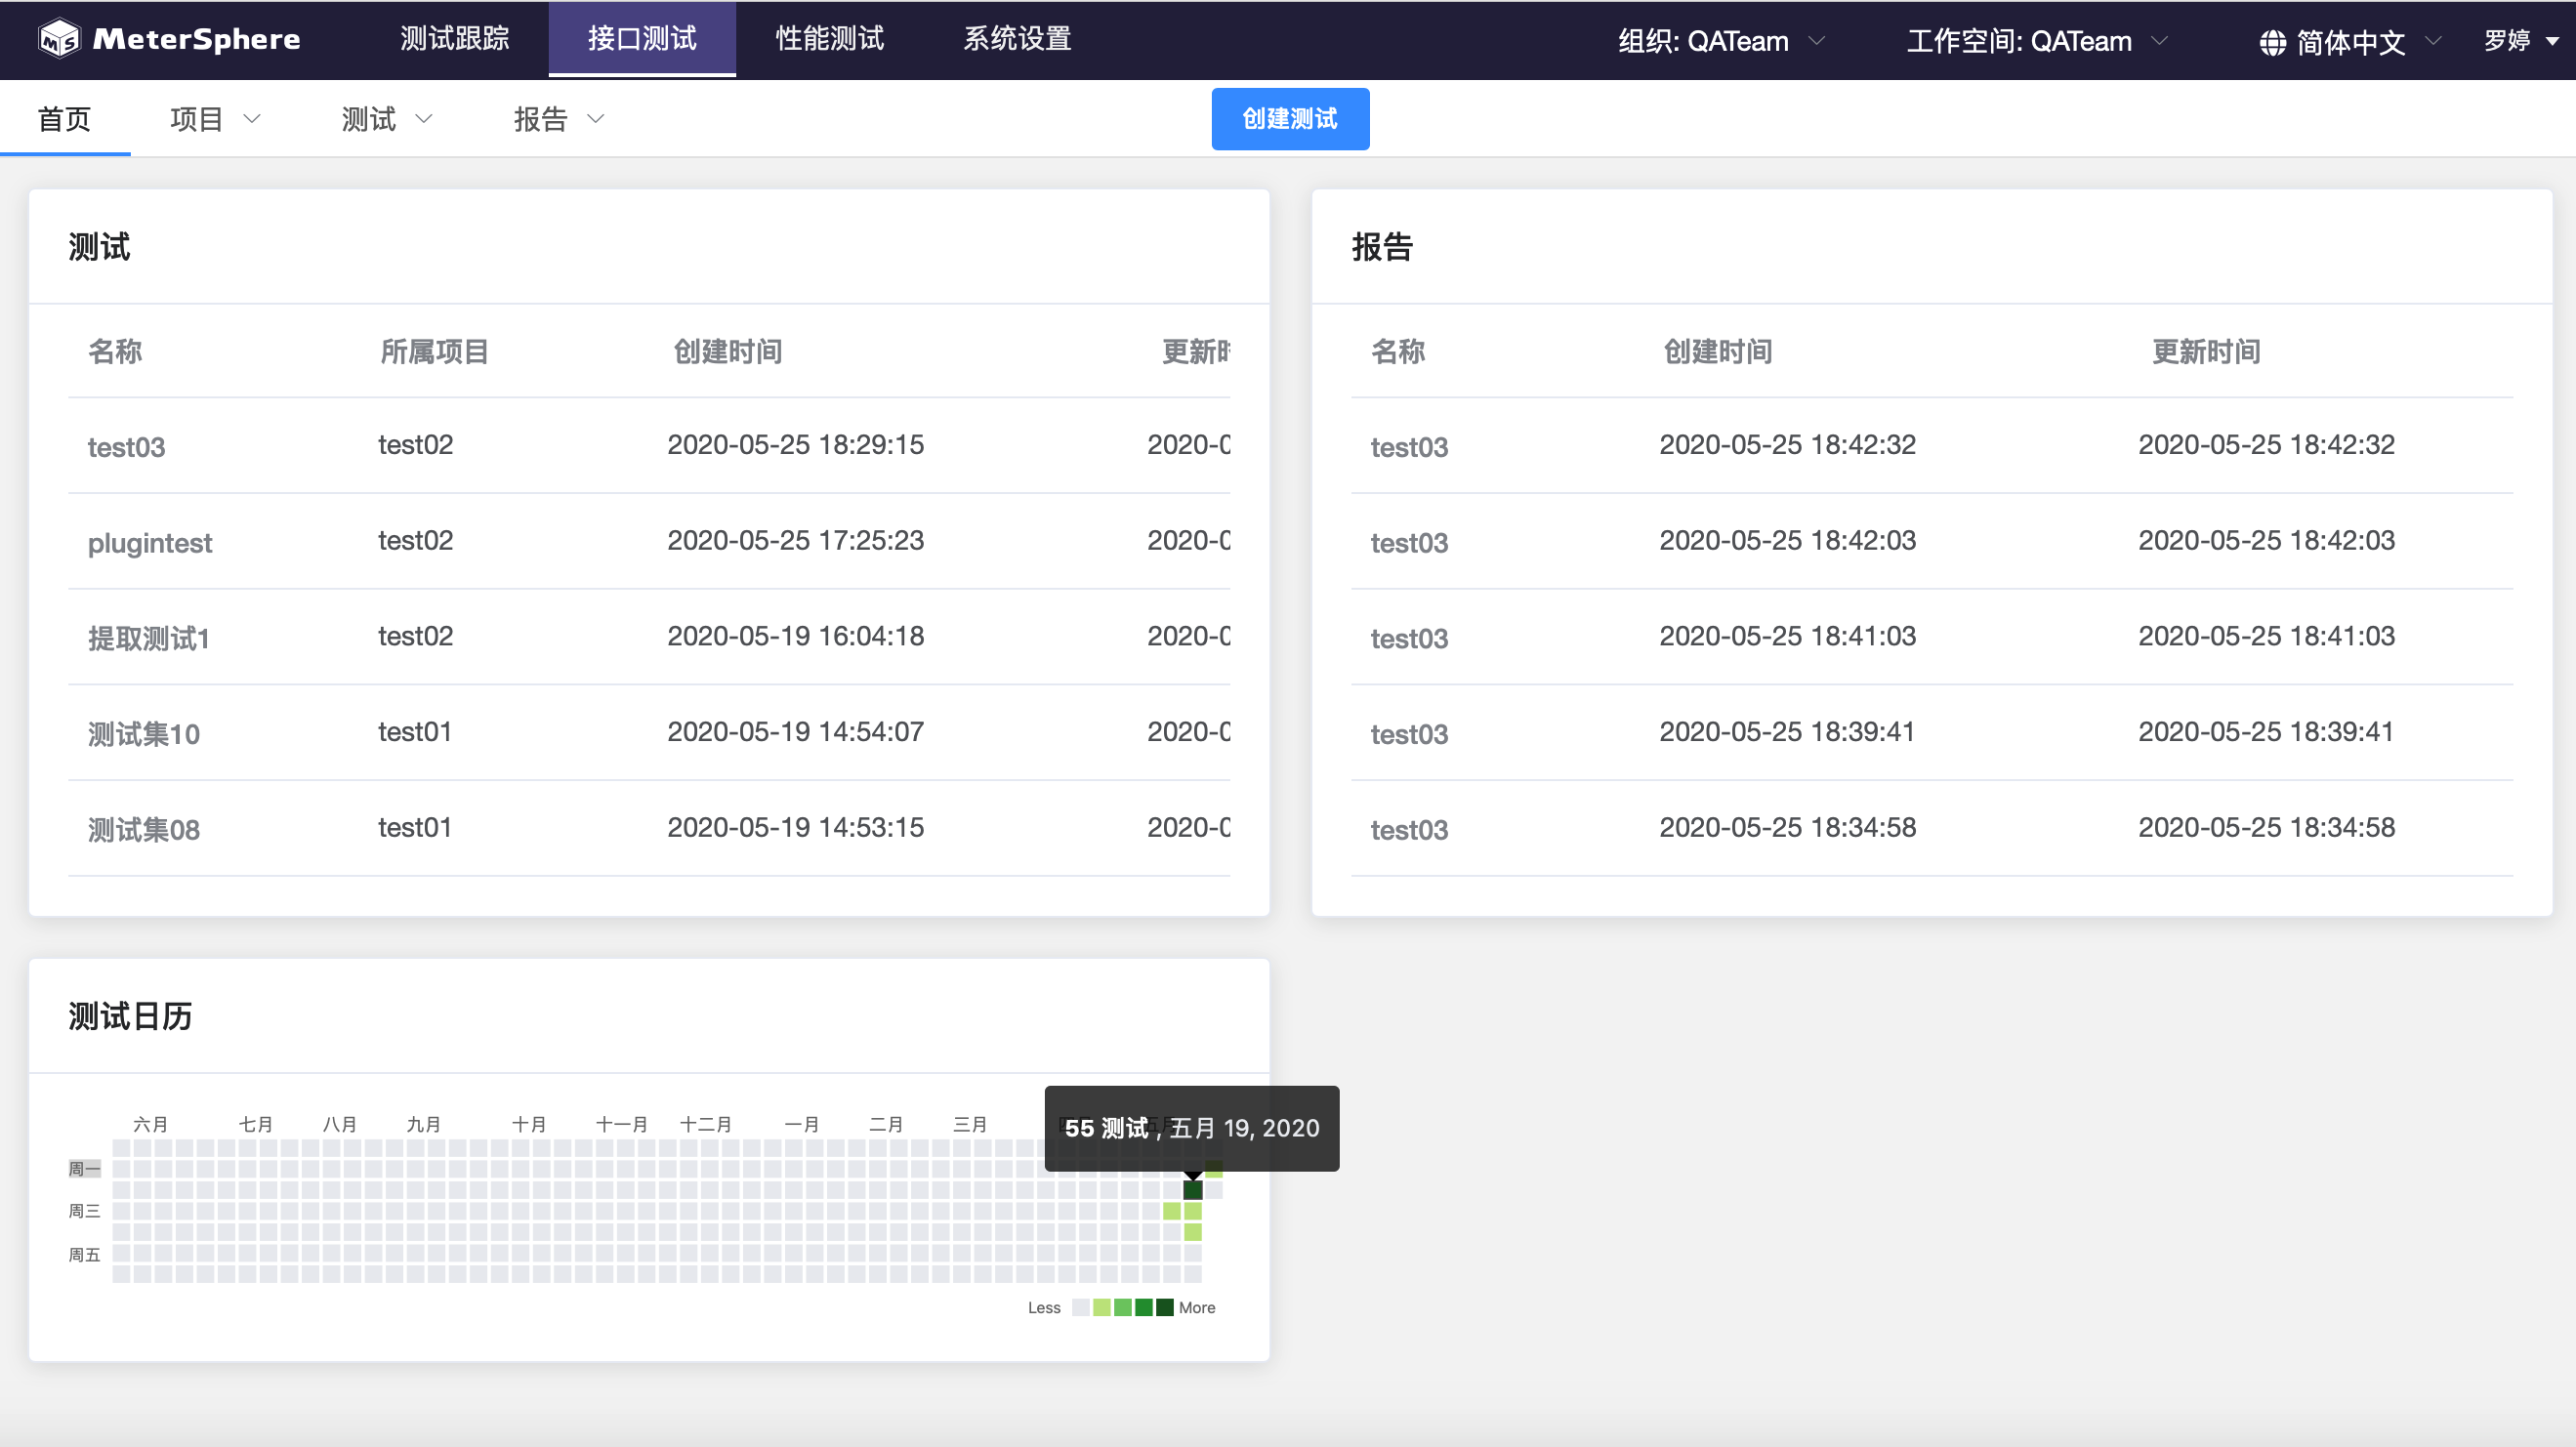Click the 更新时间 header in 报告 table
This screenshot has height=1447, width=2576.
tap(2206, 352)
